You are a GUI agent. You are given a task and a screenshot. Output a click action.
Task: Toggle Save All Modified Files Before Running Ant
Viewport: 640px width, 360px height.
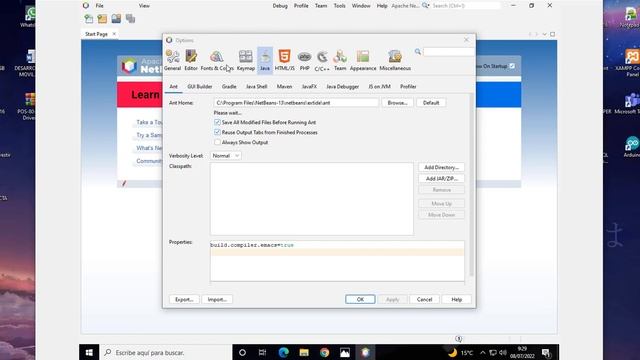pos(217,122)
